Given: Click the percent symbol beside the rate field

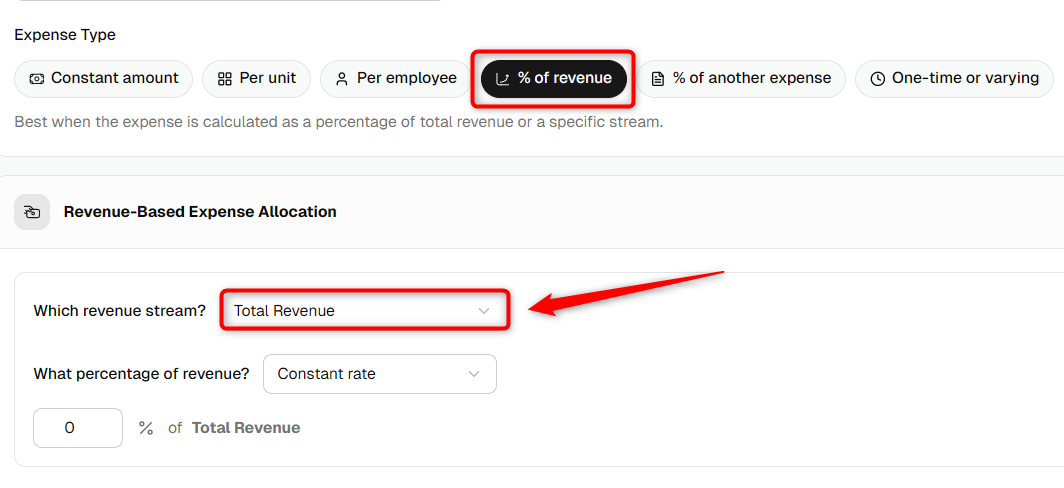Looking at the screenshot, I should coord(146,428).
